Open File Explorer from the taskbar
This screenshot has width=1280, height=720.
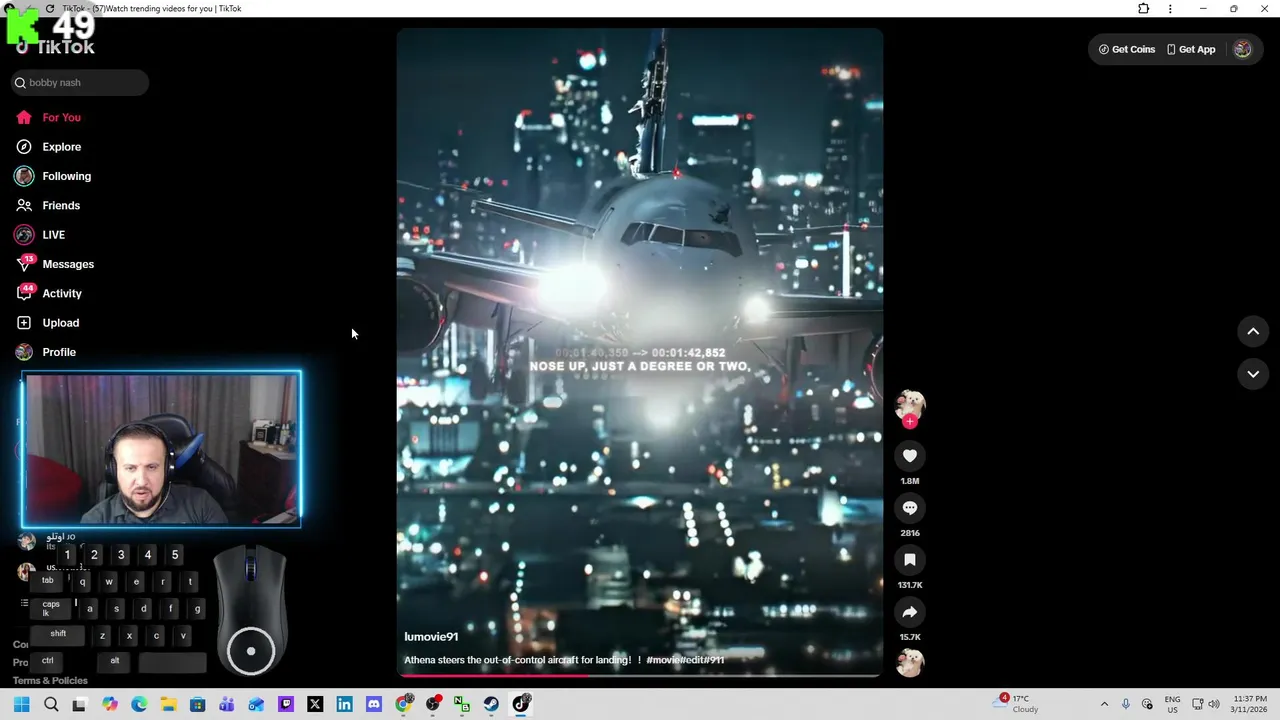coord(168,705)
